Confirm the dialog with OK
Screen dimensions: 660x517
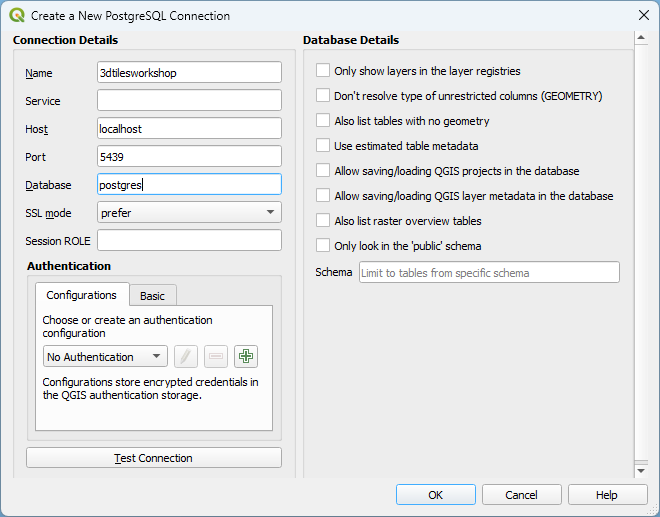pyautogui.click(x=436, y=495)
